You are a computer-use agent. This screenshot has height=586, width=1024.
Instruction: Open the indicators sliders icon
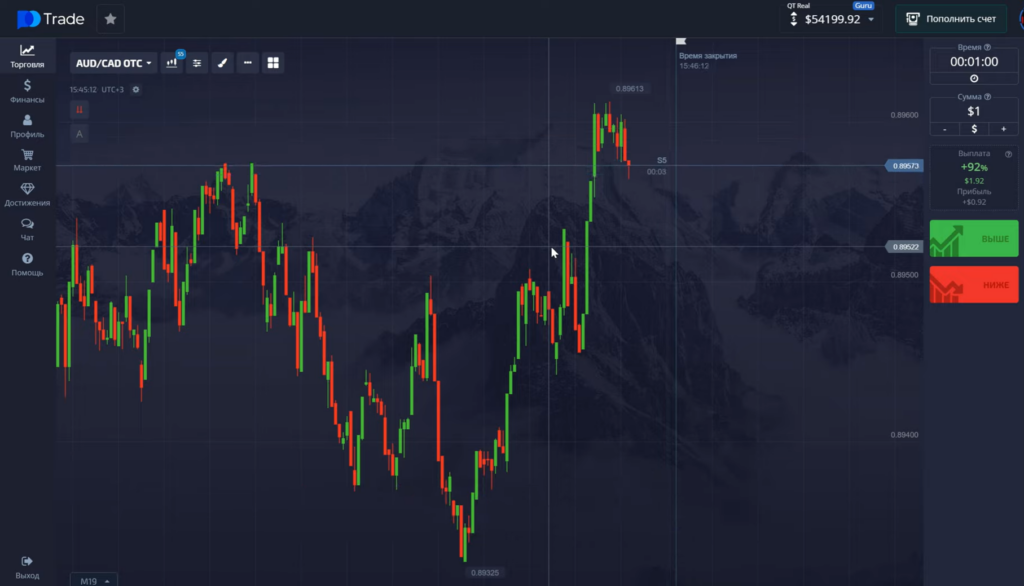tap(197, 63)
